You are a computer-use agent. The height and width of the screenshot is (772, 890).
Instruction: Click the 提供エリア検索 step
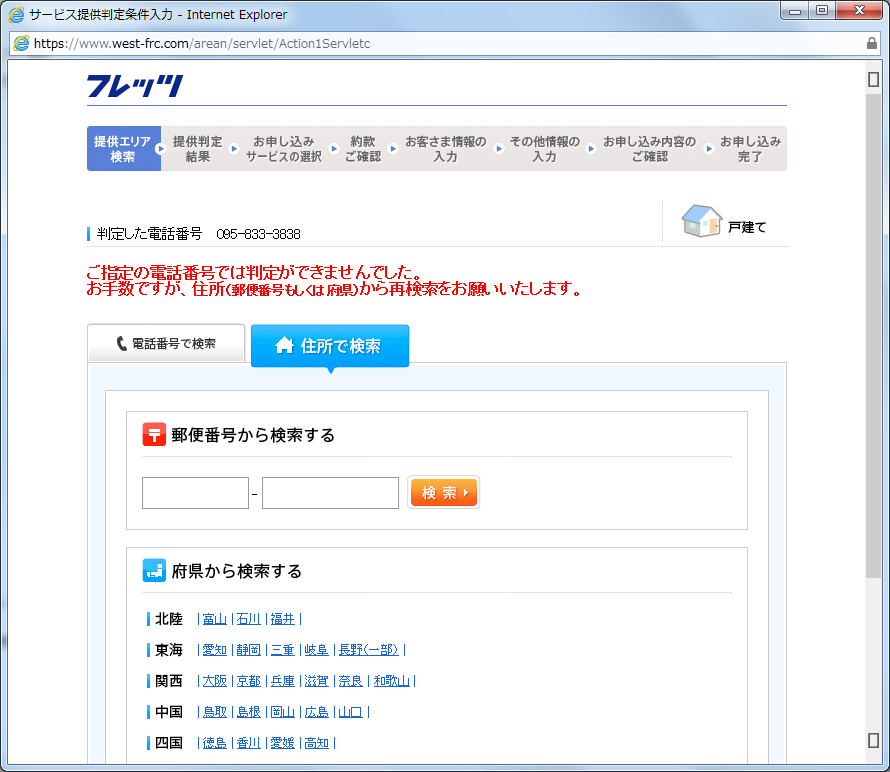123,149
